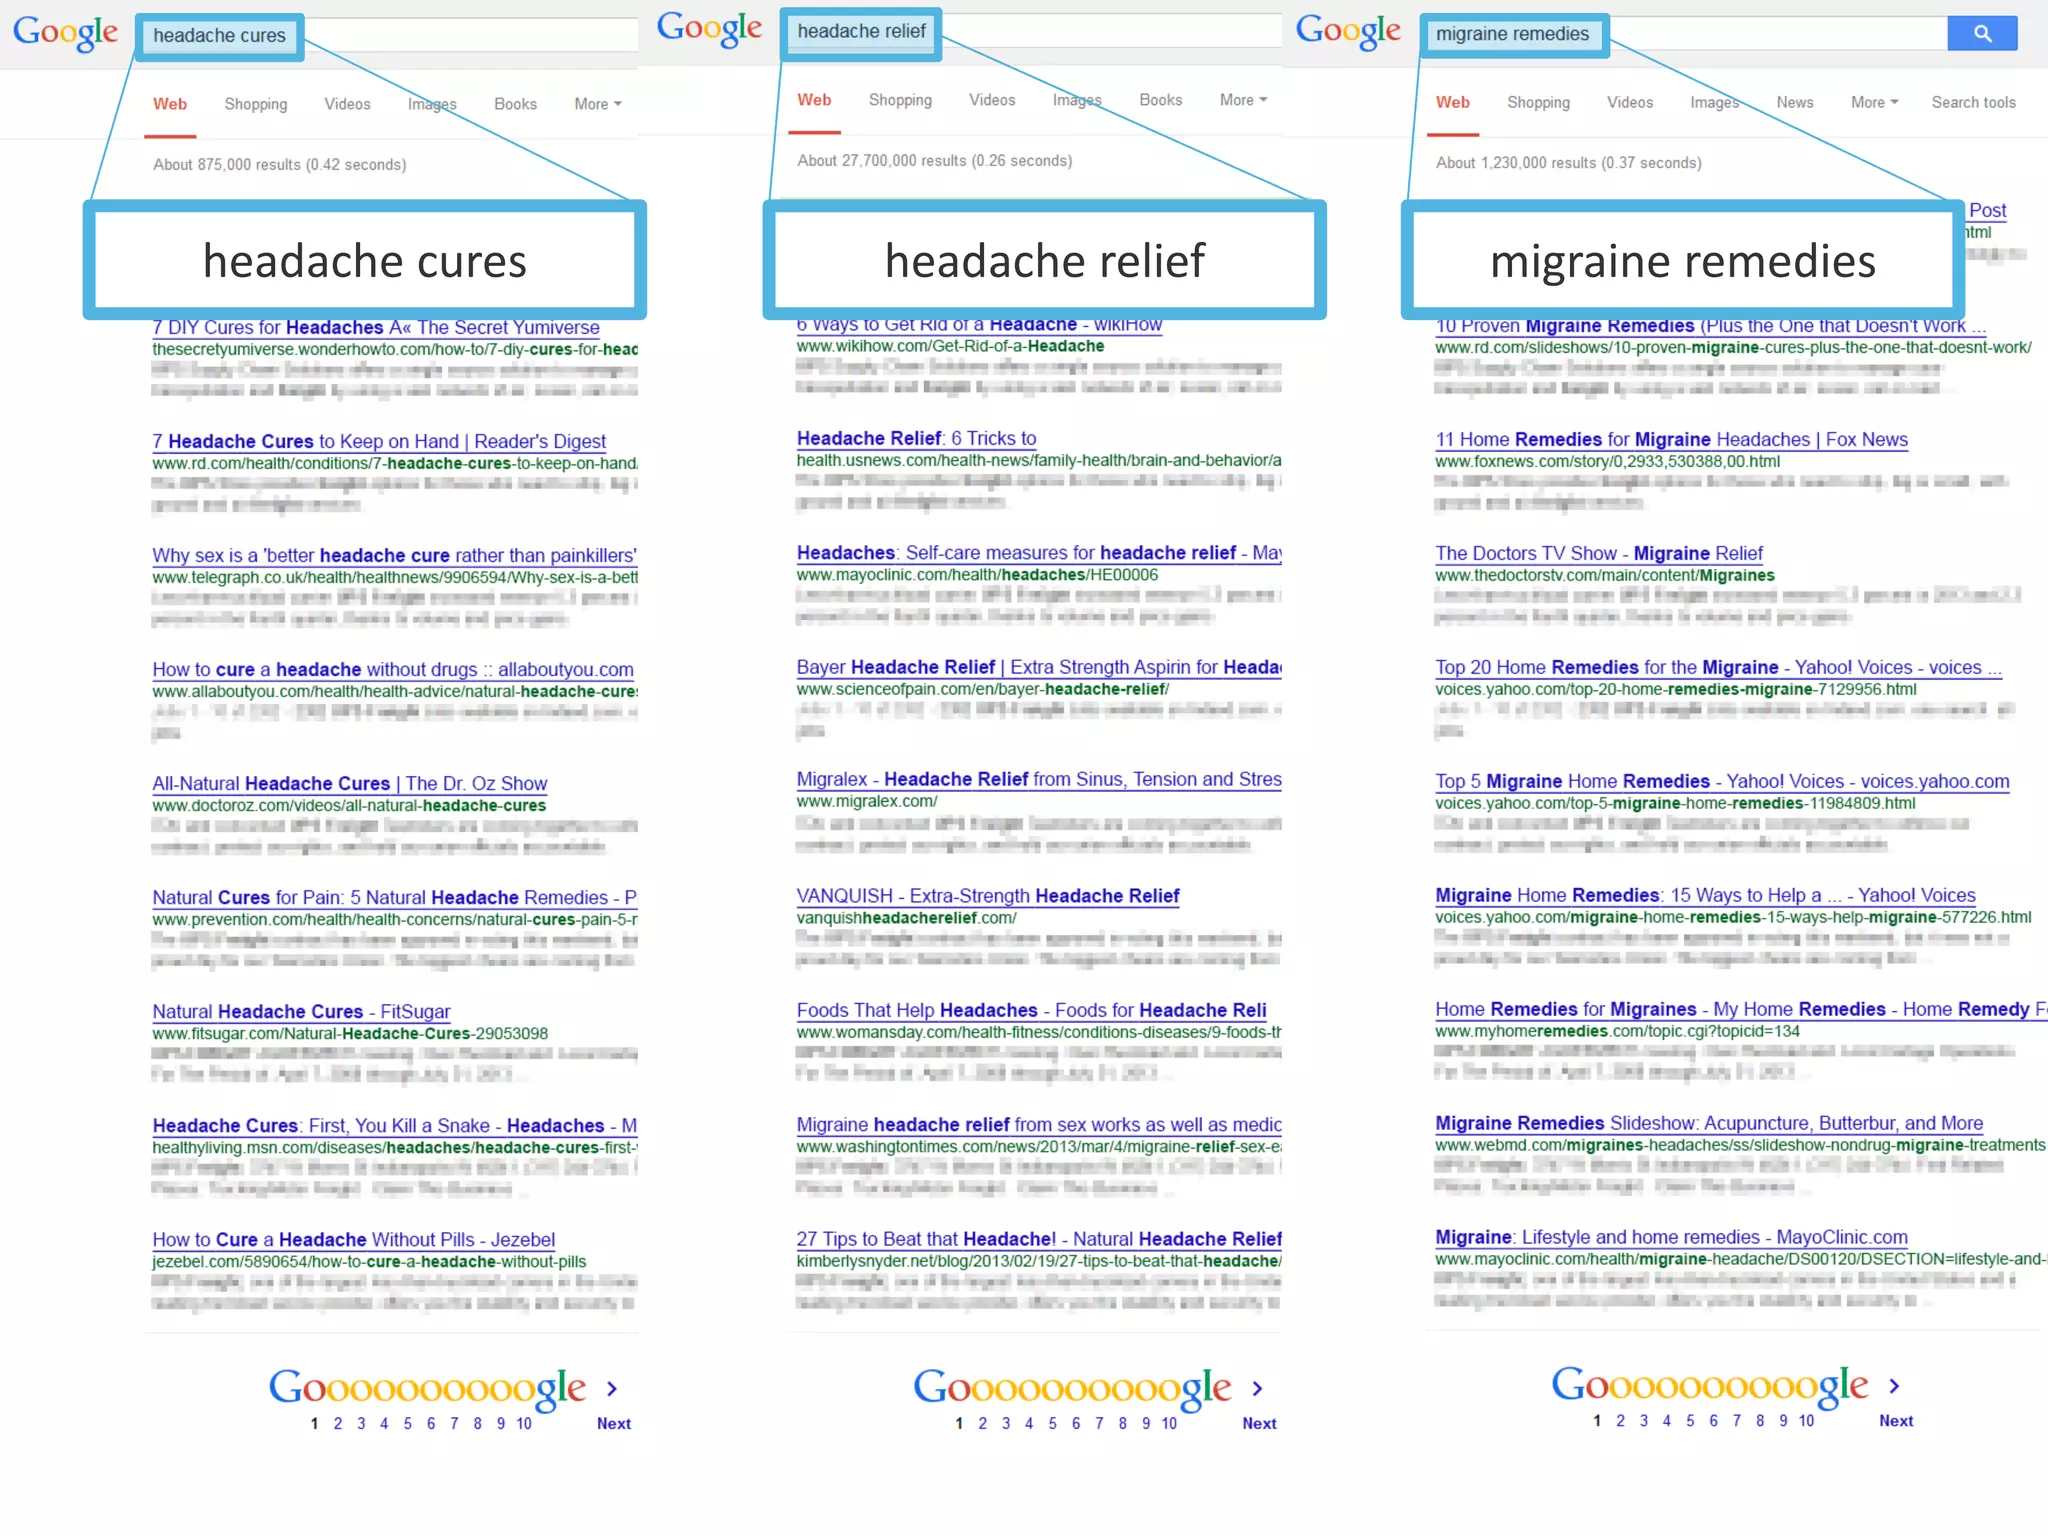The height and width of the screenshot is (1536, 2048).
Task: Click the migraine remedies search field
Action: click(x=1685, y=34)
